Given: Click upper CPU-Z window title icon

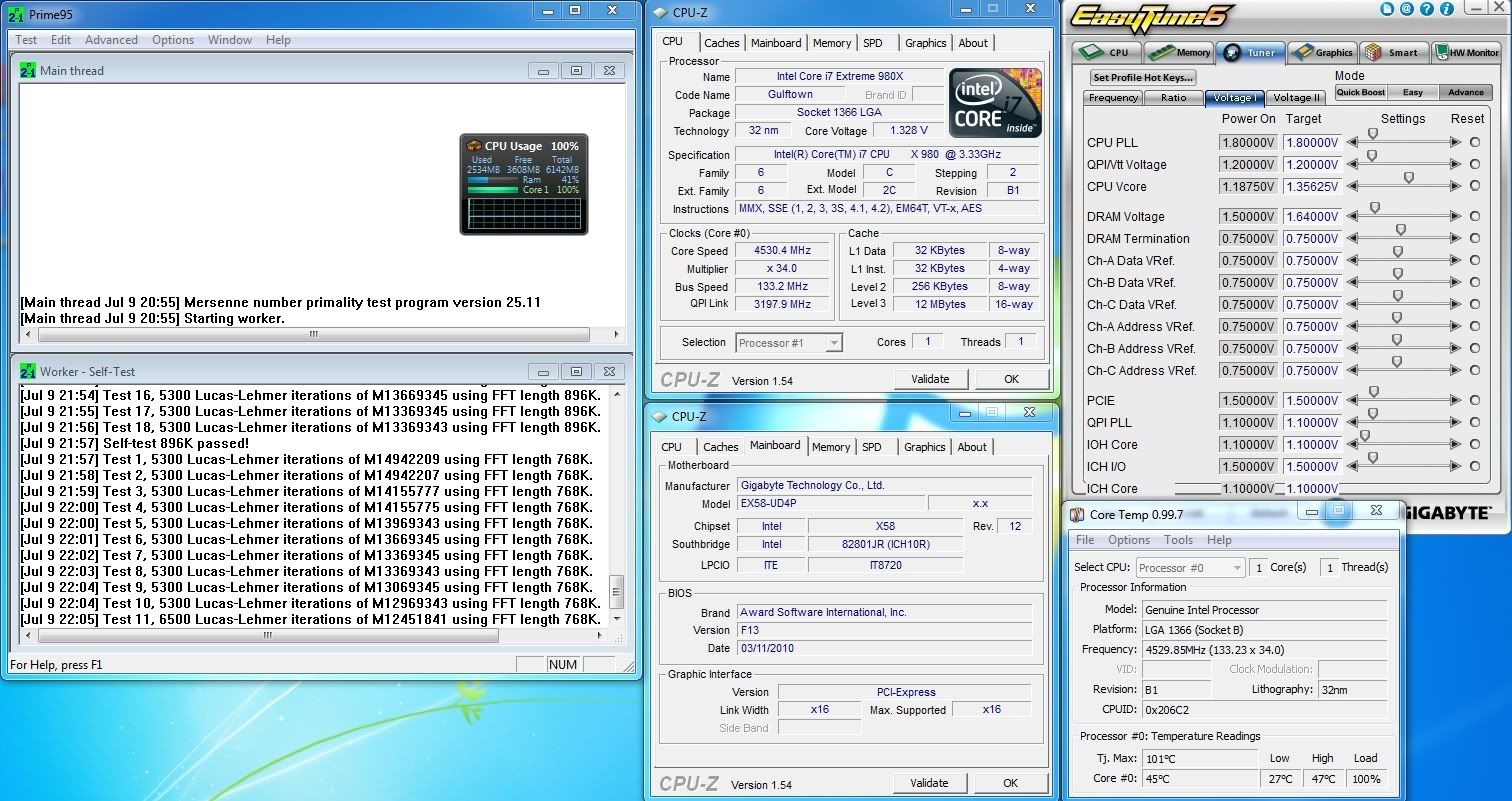Looking at the screenshot, I should click(660, 12).
